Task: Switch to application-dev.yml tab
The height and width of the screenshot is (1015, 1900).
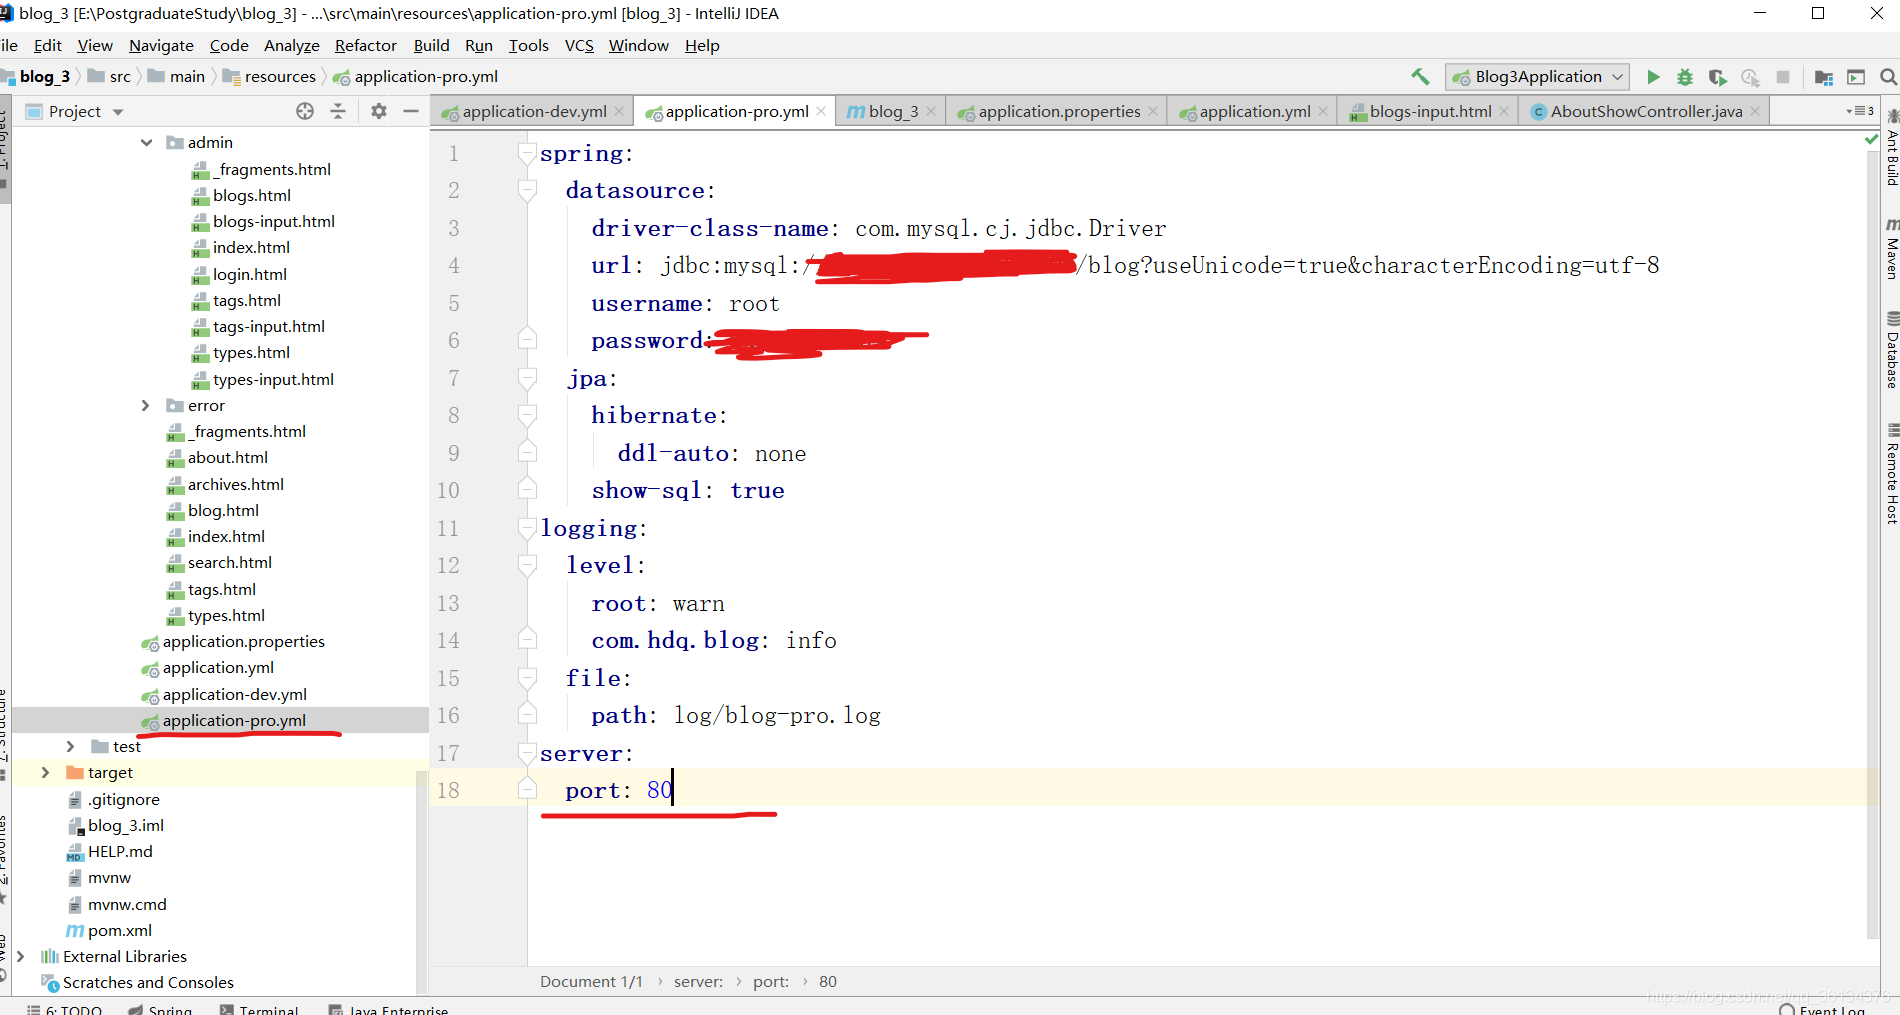Action: [x=534, y=111]
